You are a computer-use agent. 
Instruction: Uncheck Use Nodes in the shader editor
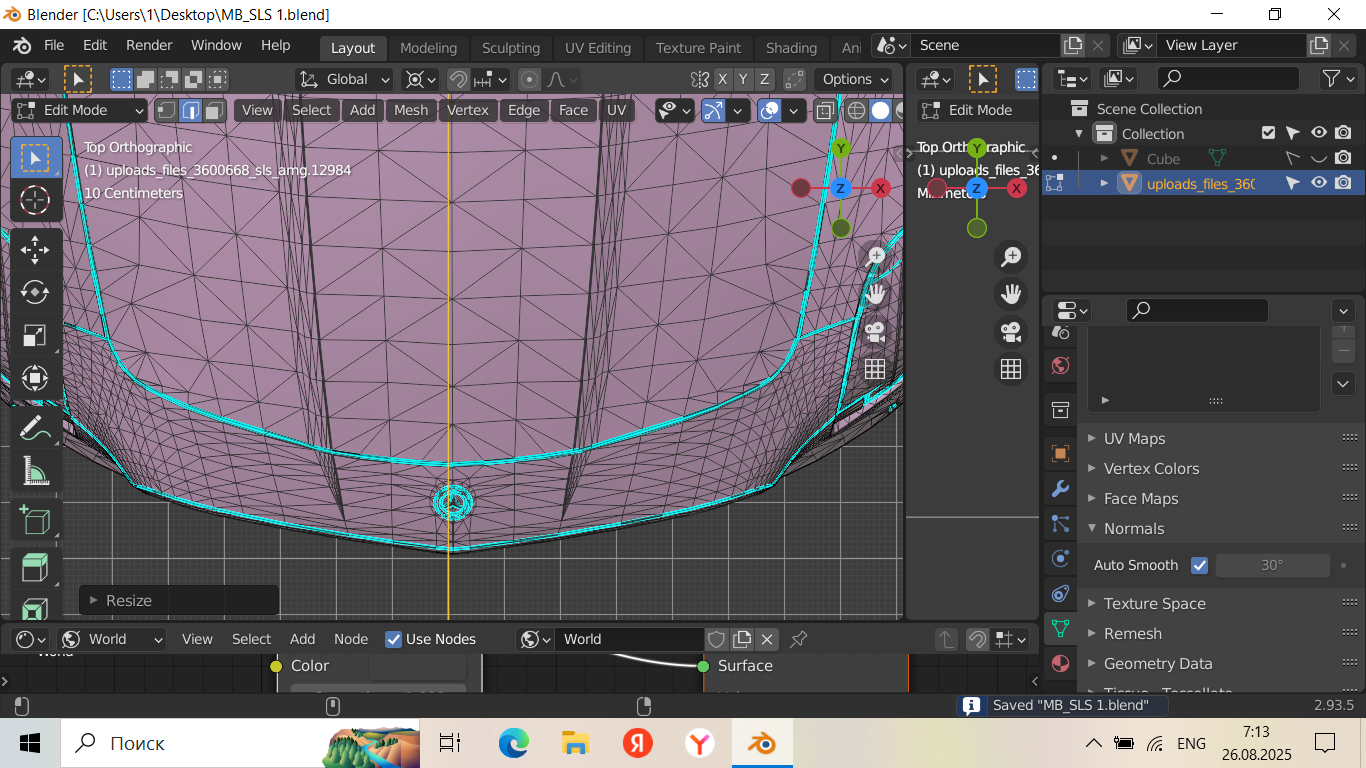394,639
